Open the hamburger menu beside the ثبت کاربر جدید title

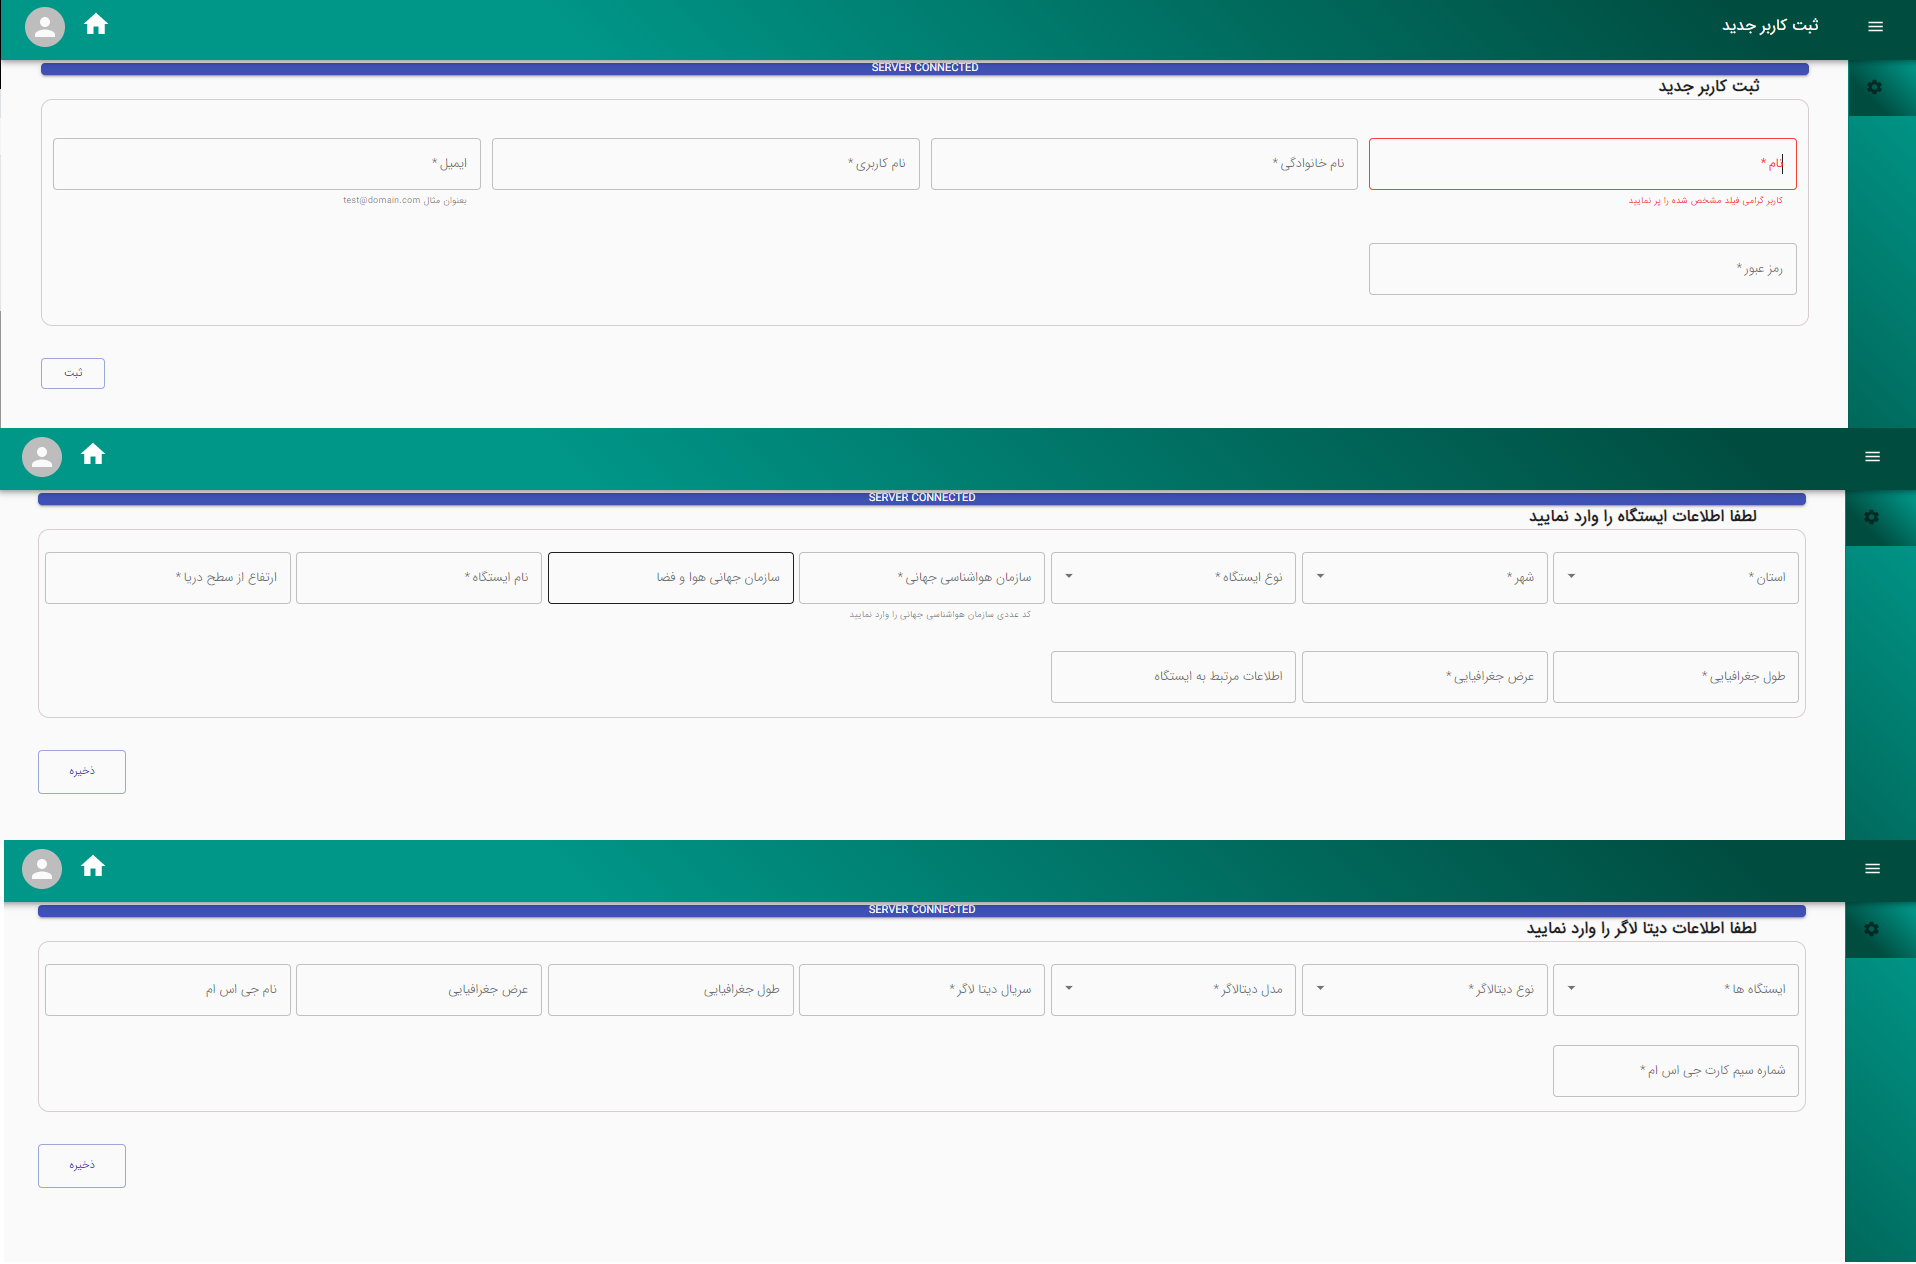[x=1875, y=27]
